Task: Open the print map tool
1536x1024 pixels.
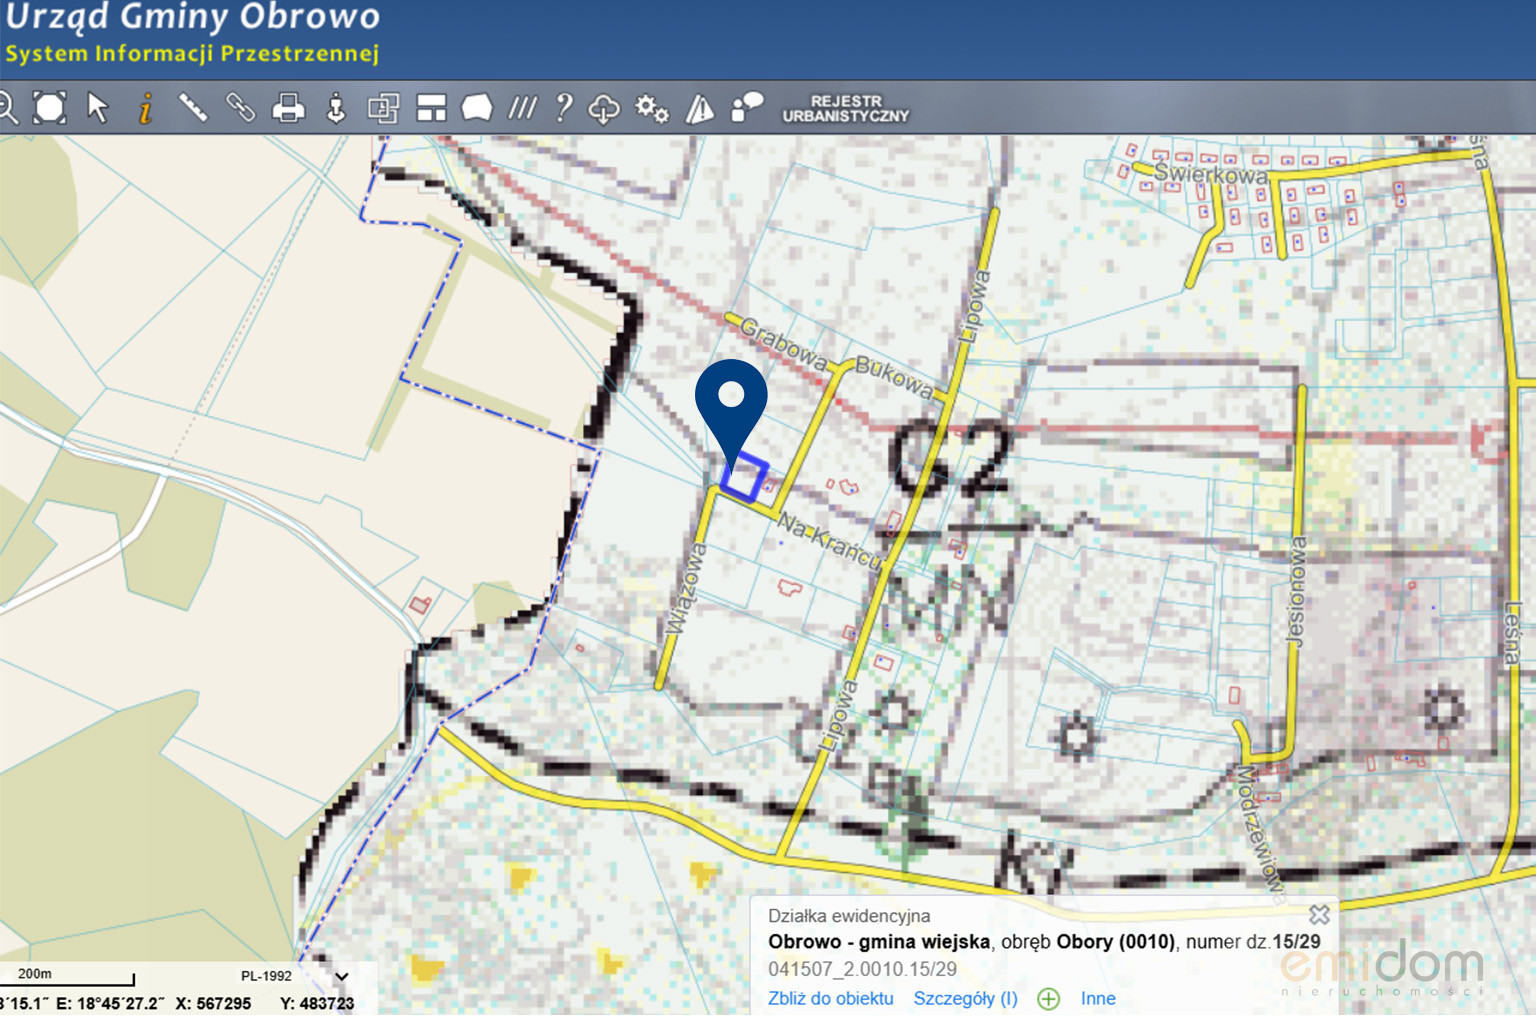Action: click(x=288, y=107)
